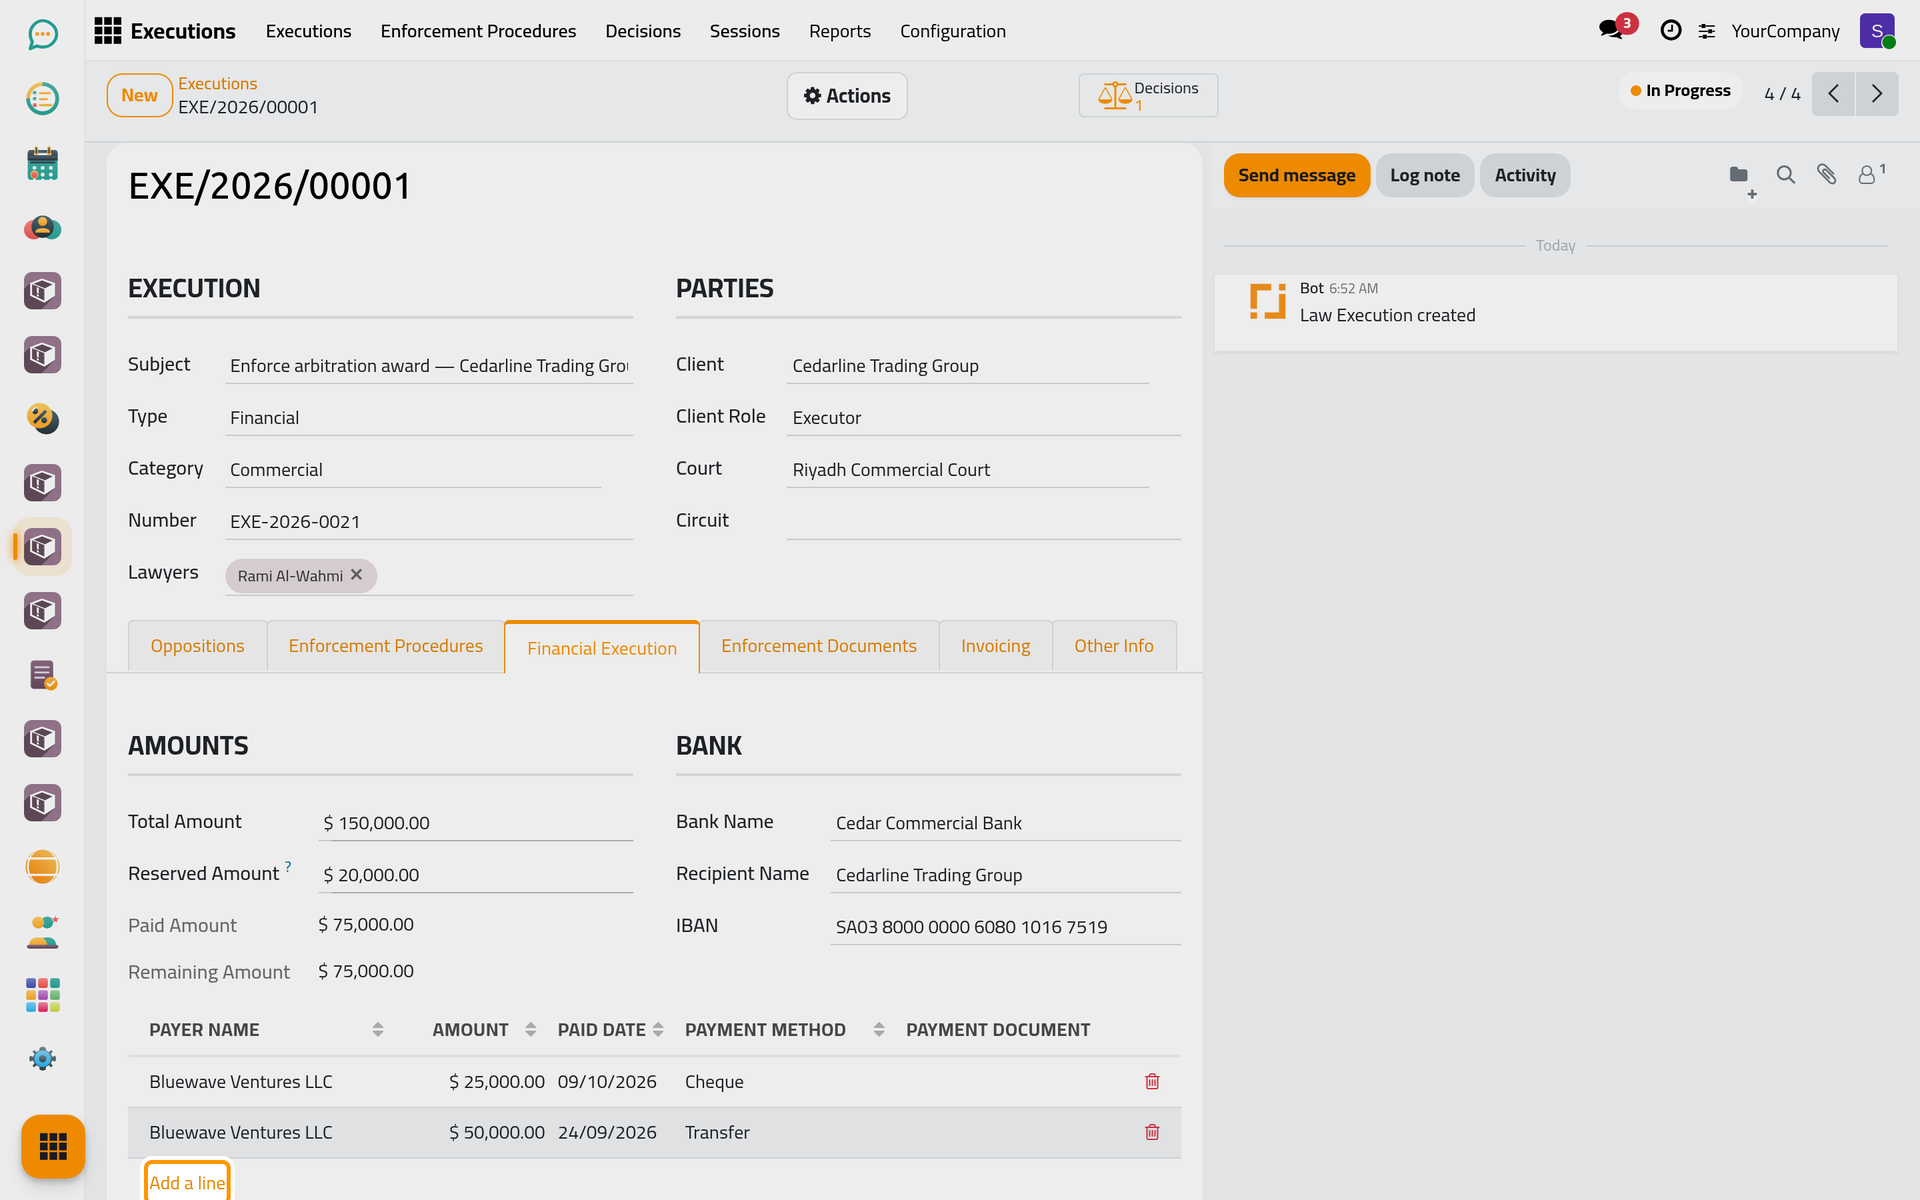The height and width of the screenshot is (1200, 1920).
Task: Open the Court field Riyadh Commercial Court
Action: [967, 470]
